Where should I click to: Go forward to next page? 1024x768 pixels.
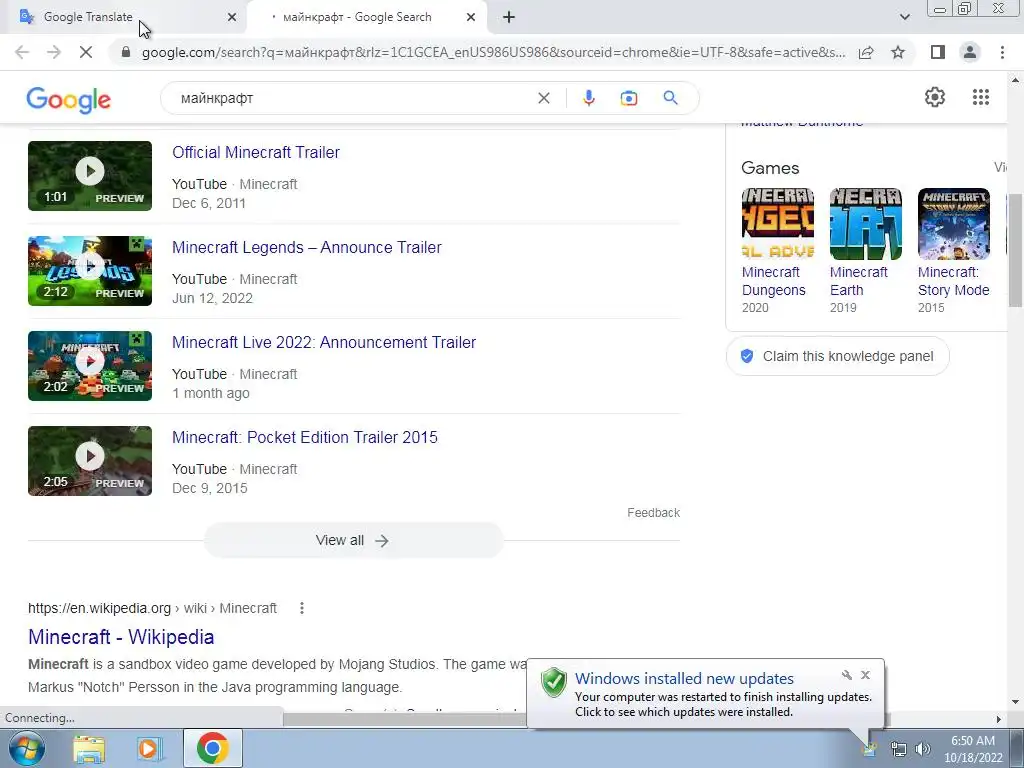(x=54, y=52)
